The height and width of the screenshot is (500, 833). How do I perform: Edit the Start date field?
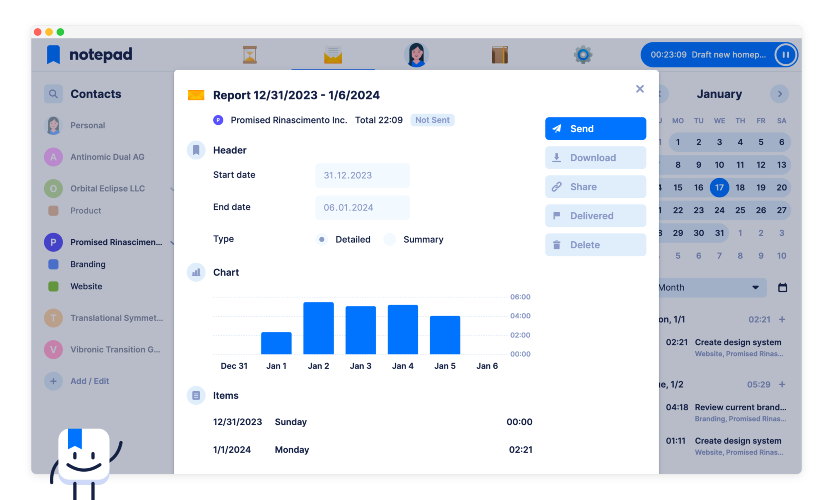click(x=362, y=175)
